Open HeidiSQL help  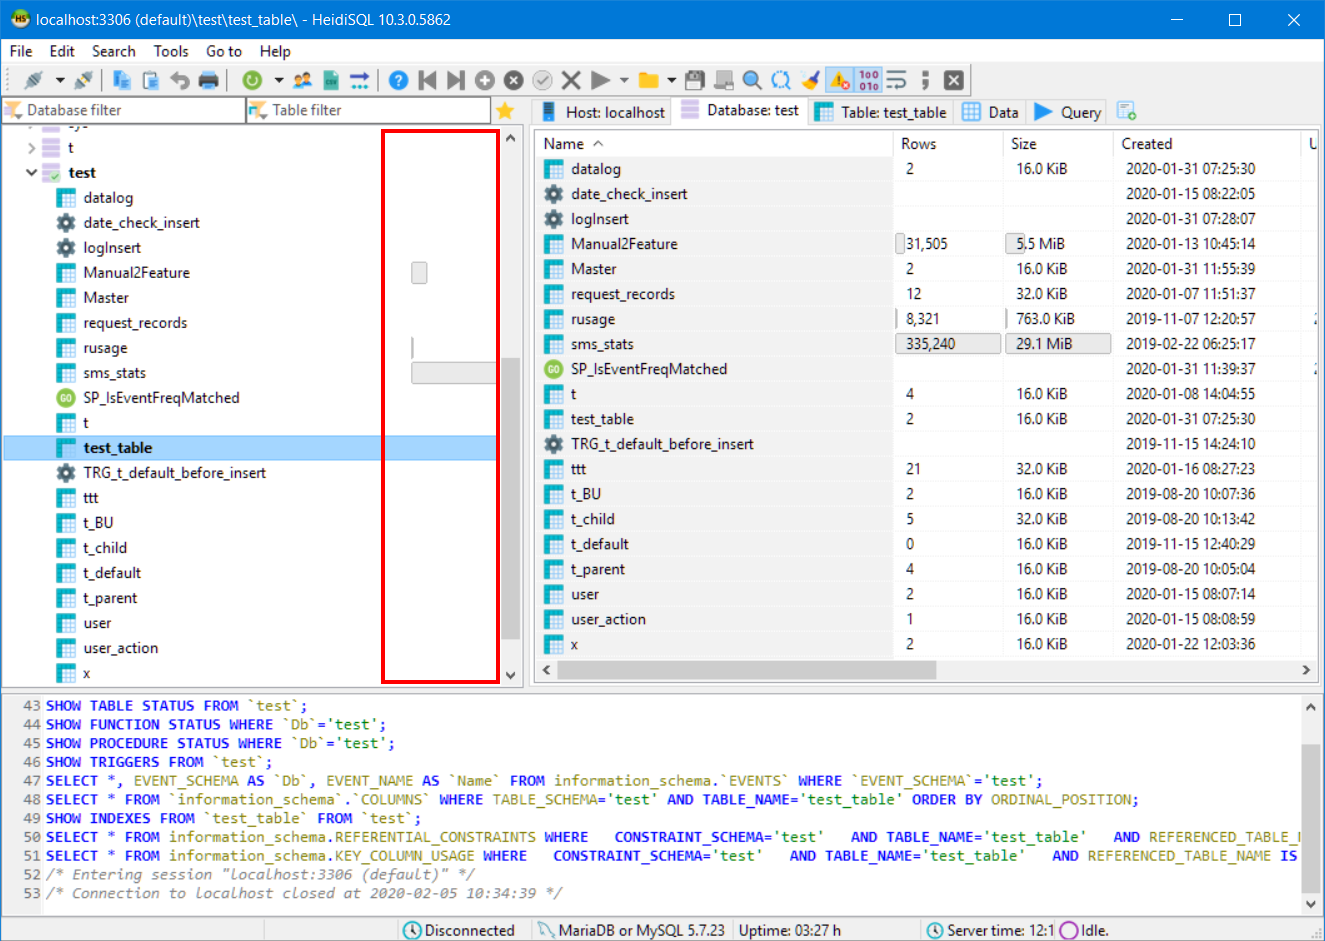point(398,80)
